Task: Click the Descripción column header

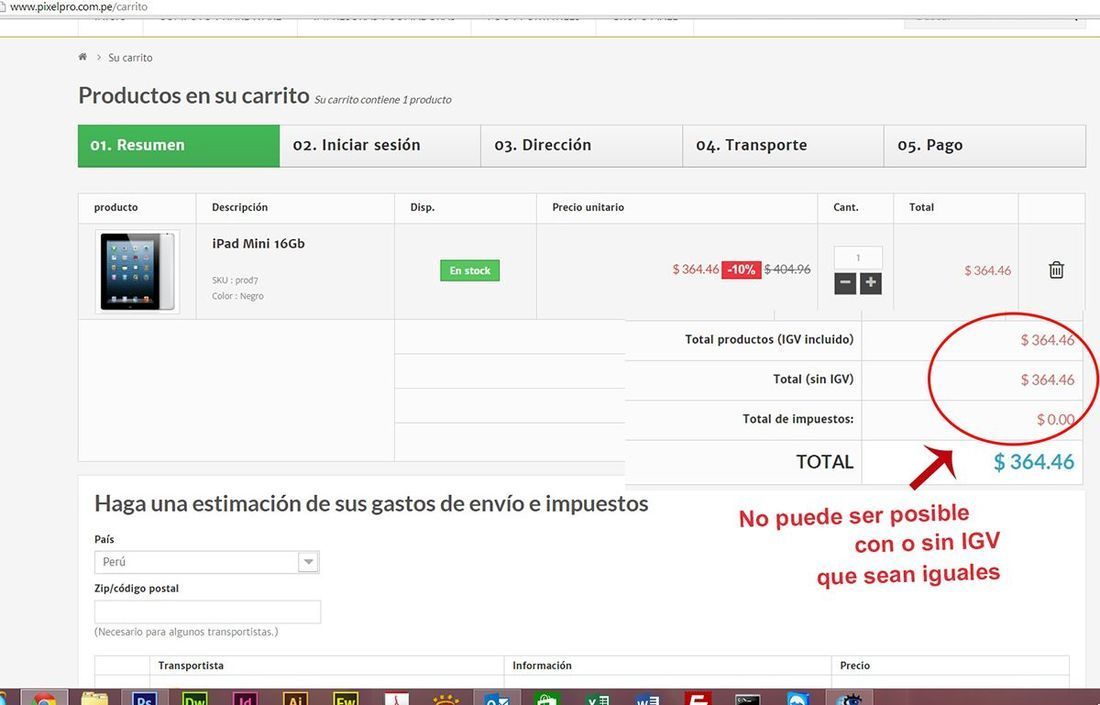Action: pyautogui.click(x=240, y=207)
